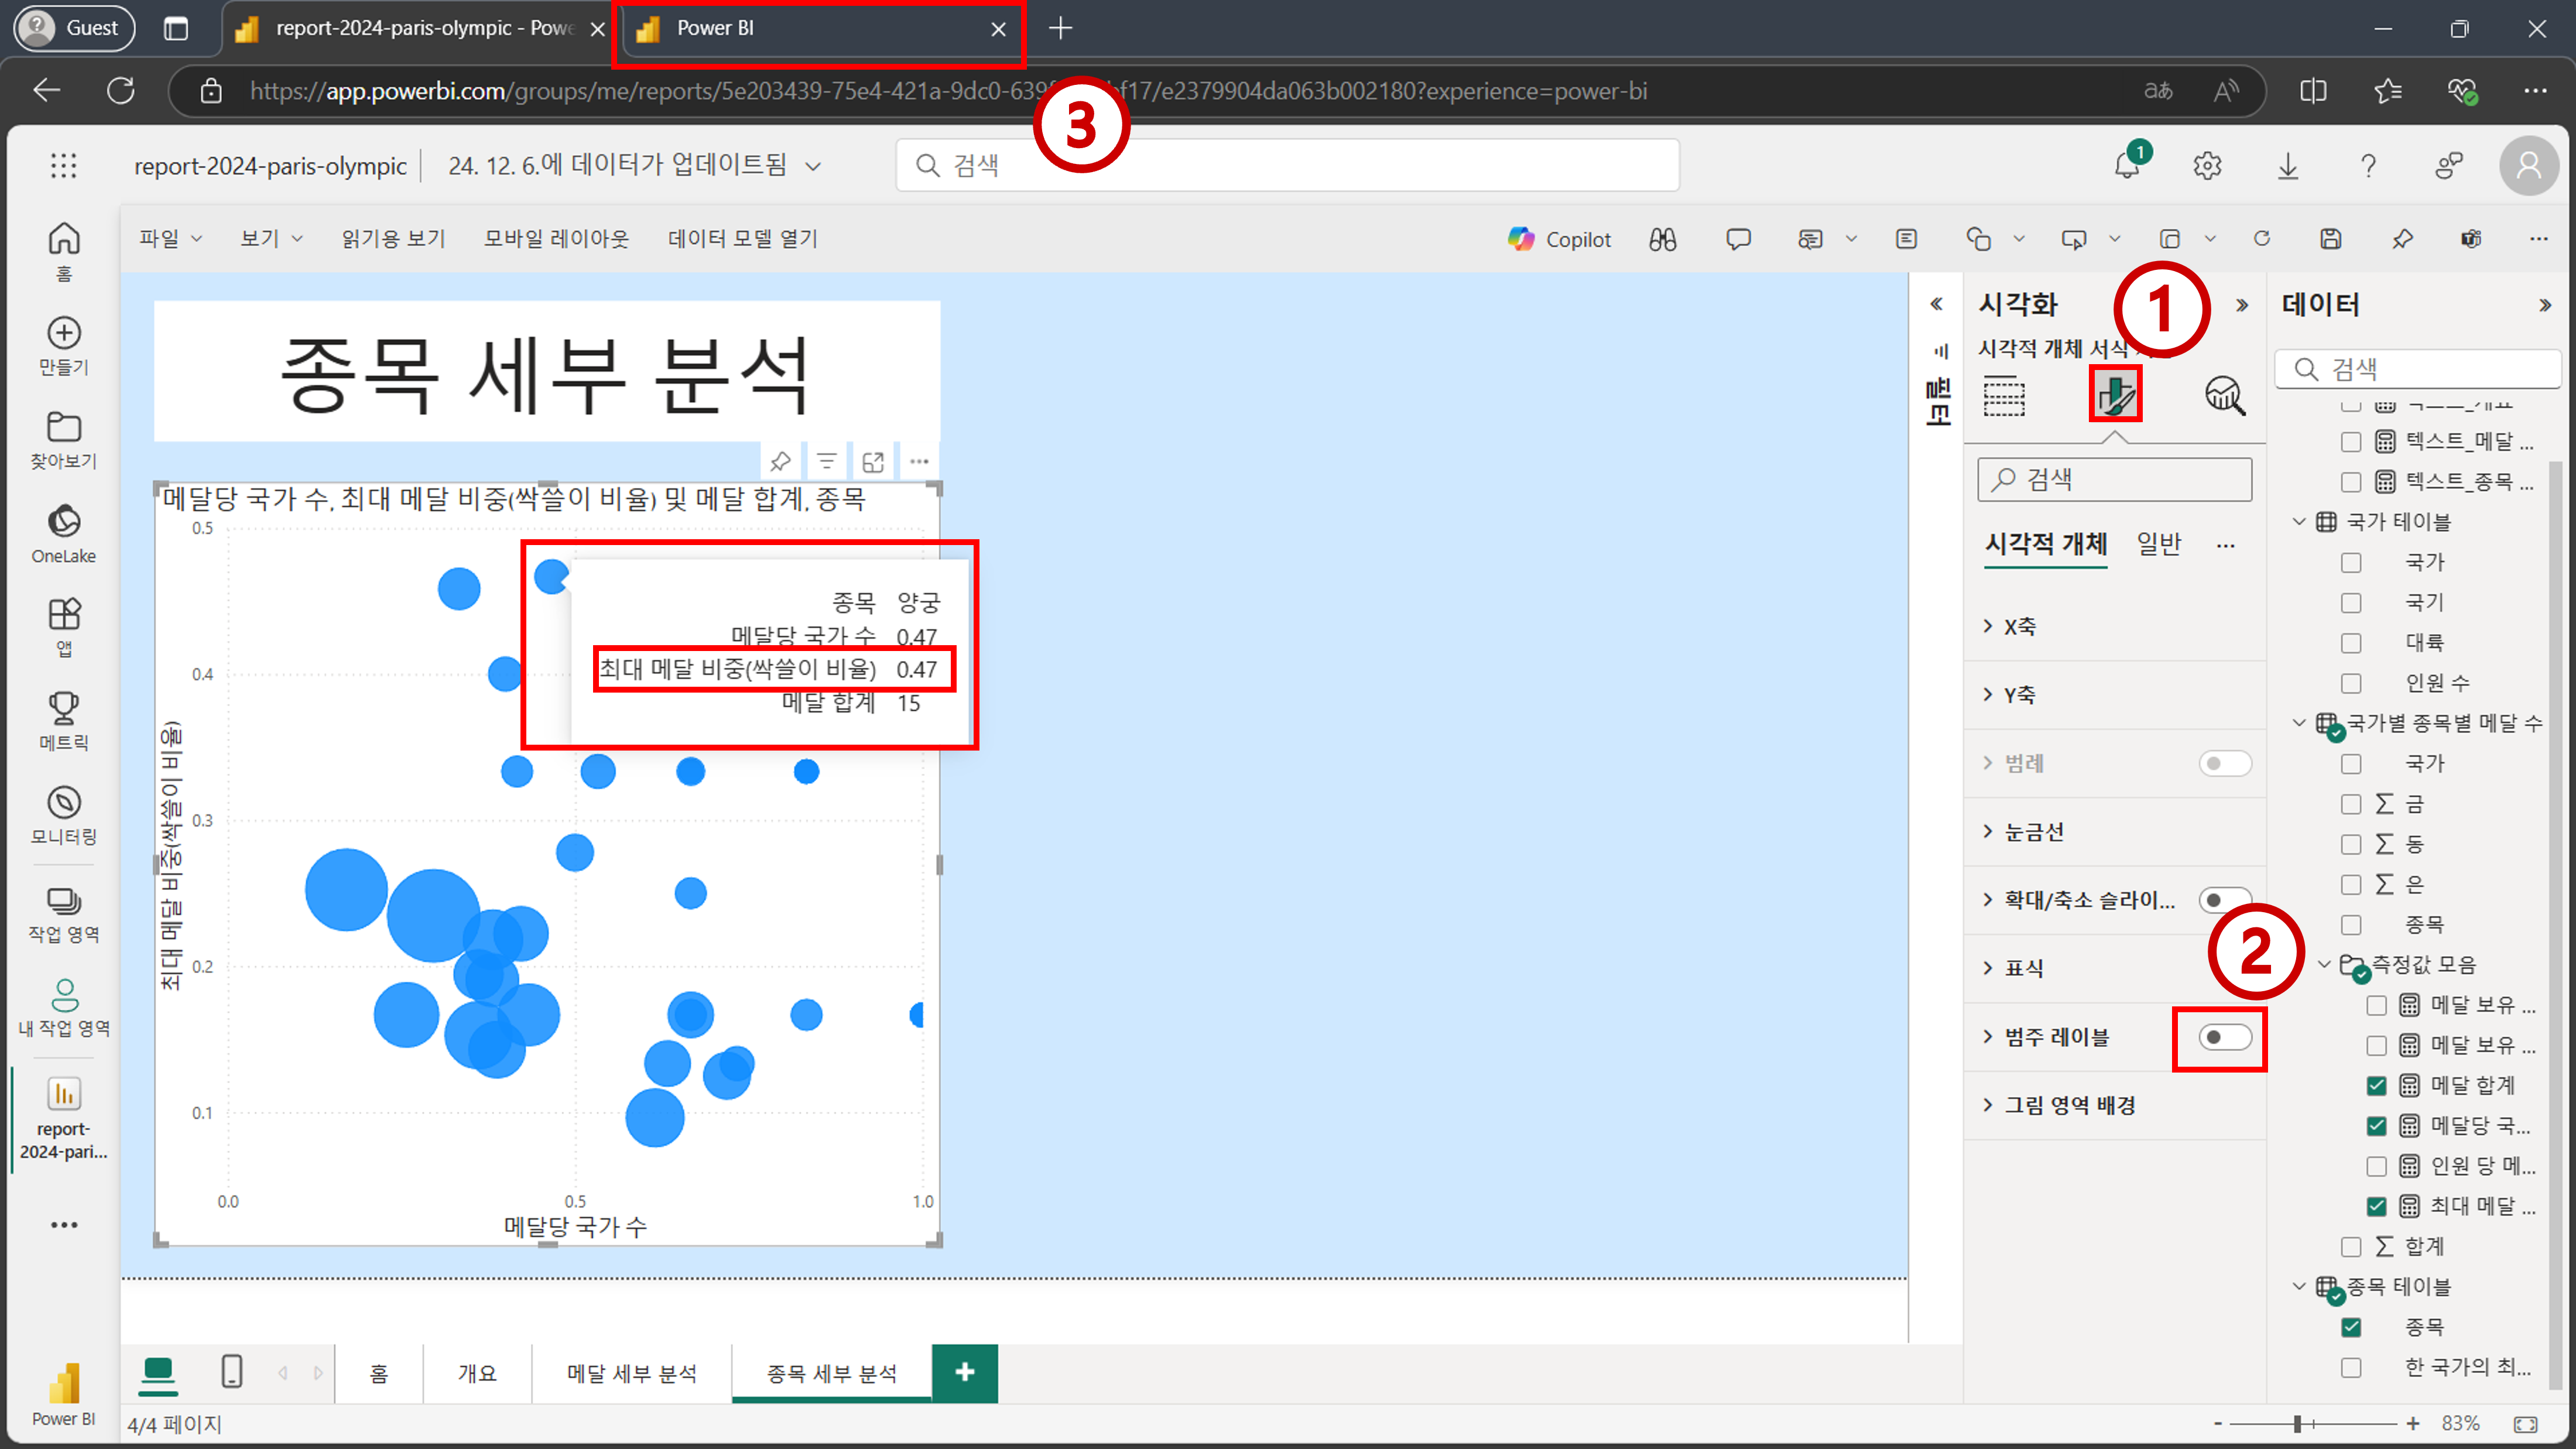
Task: Click 데이터 모델 열기
Action: coord(742,239)
